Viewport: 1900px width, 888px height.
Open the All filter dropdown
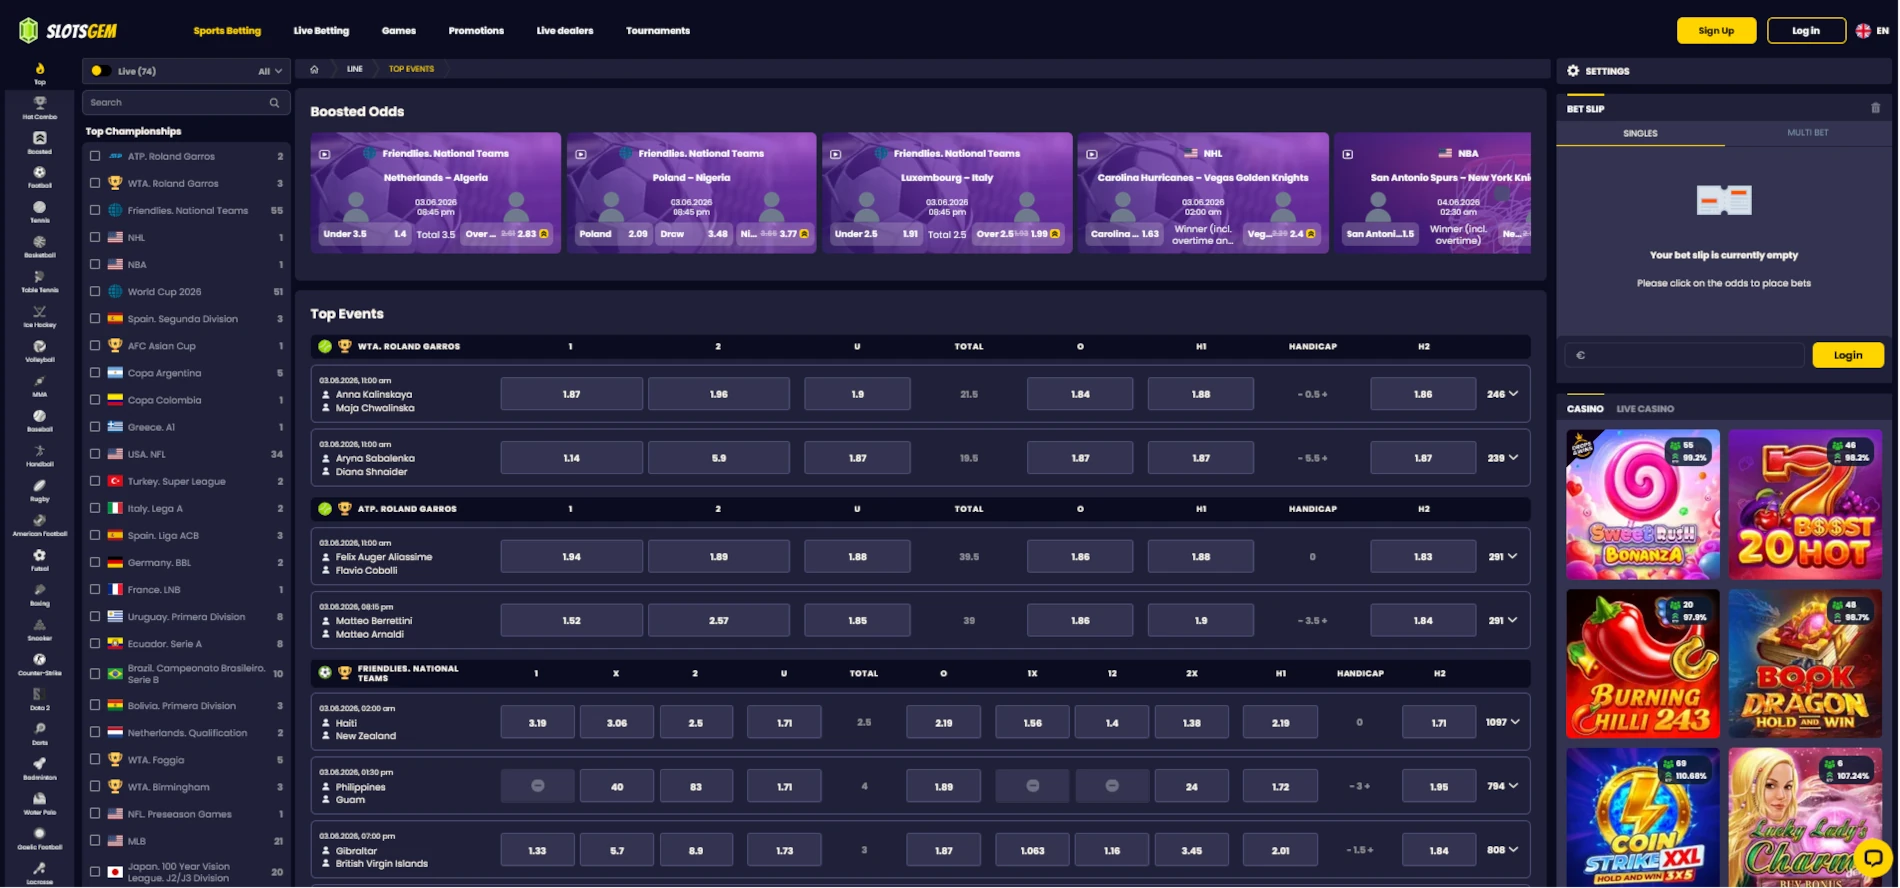point(270,71)
